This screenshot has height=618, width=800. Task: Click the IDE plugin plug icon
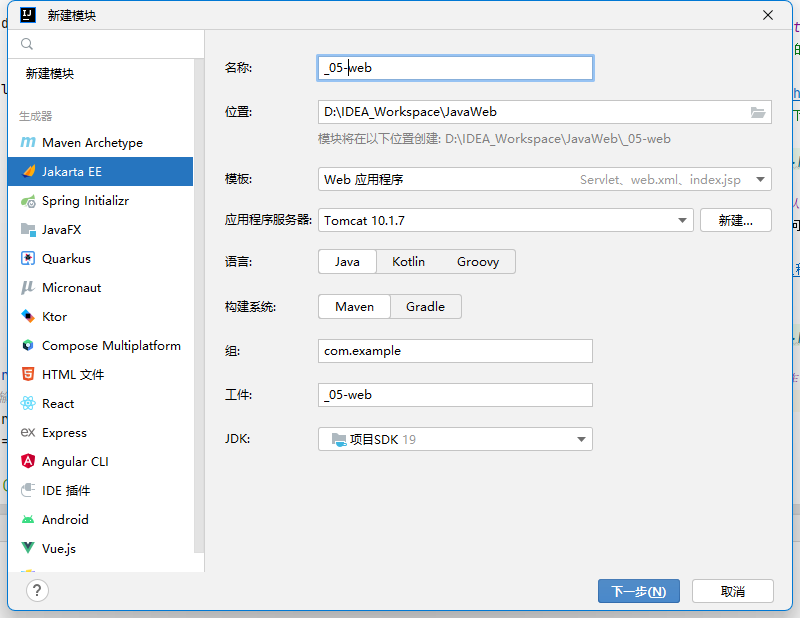[x=28, y=490]
